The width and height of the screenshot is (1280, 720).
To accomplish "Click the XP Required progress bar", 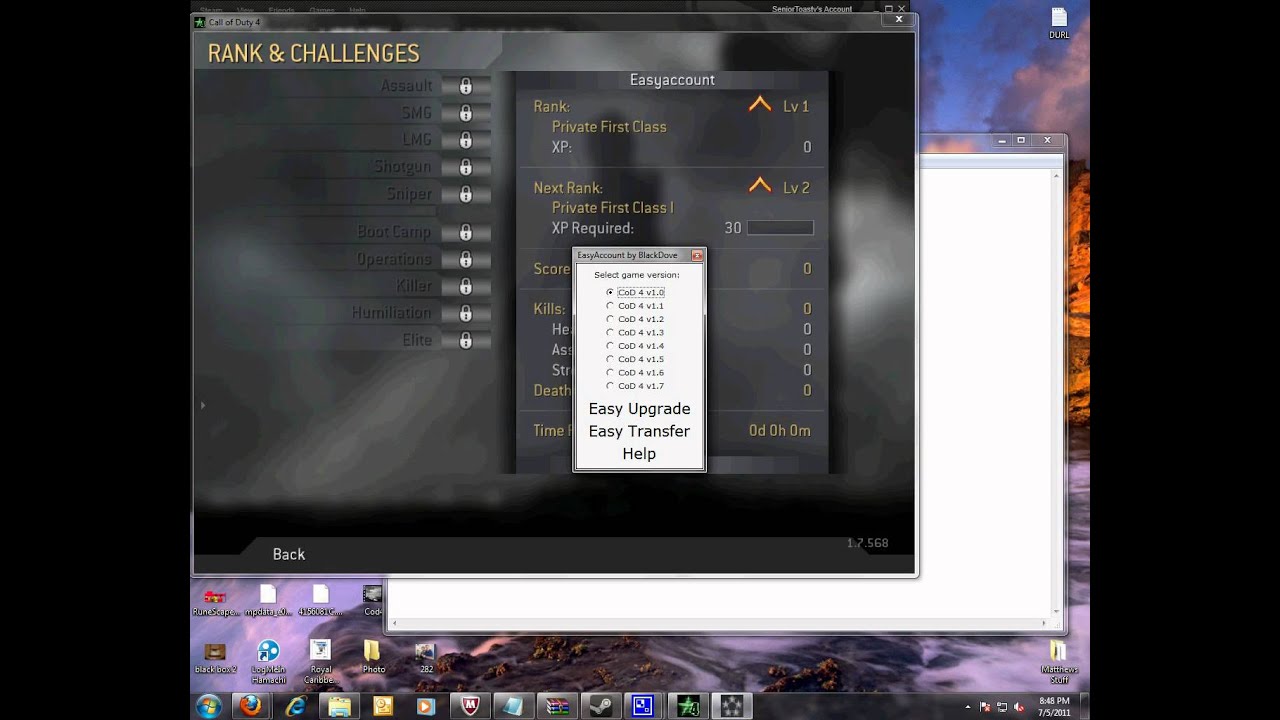I will [x=780, y=228].
